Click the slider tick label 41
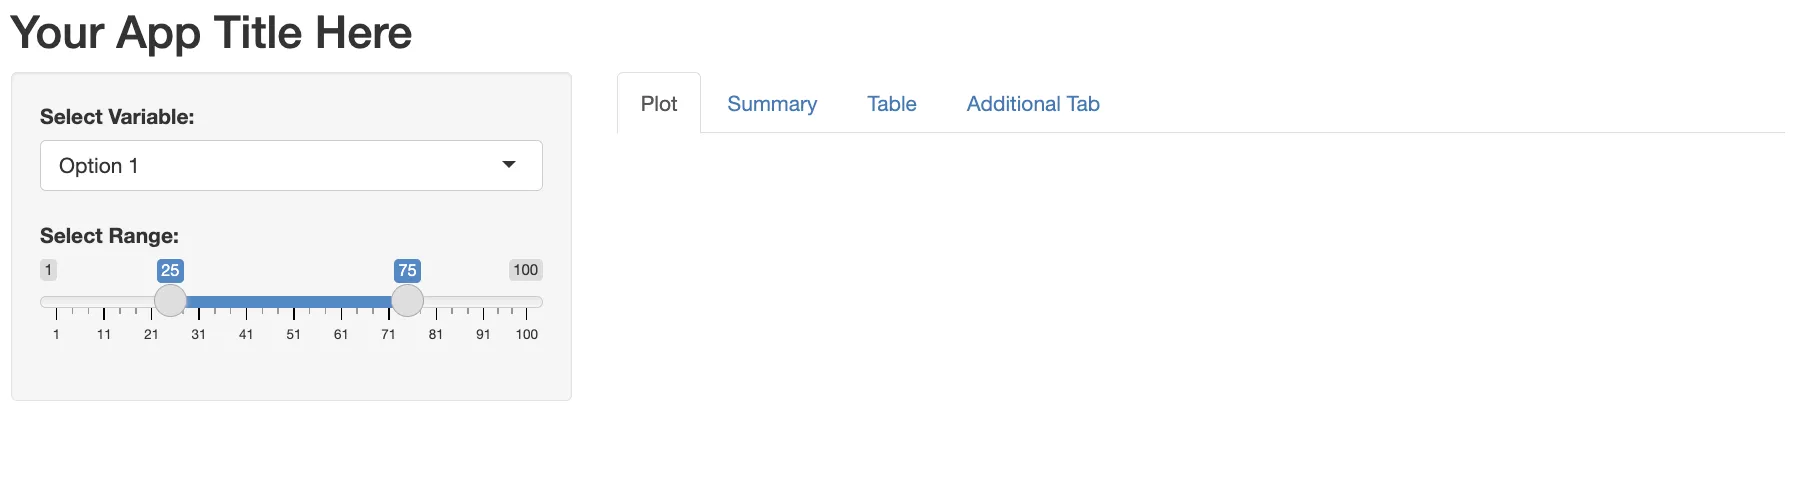This screenshot has height=480, width=1802. [246, 335]
